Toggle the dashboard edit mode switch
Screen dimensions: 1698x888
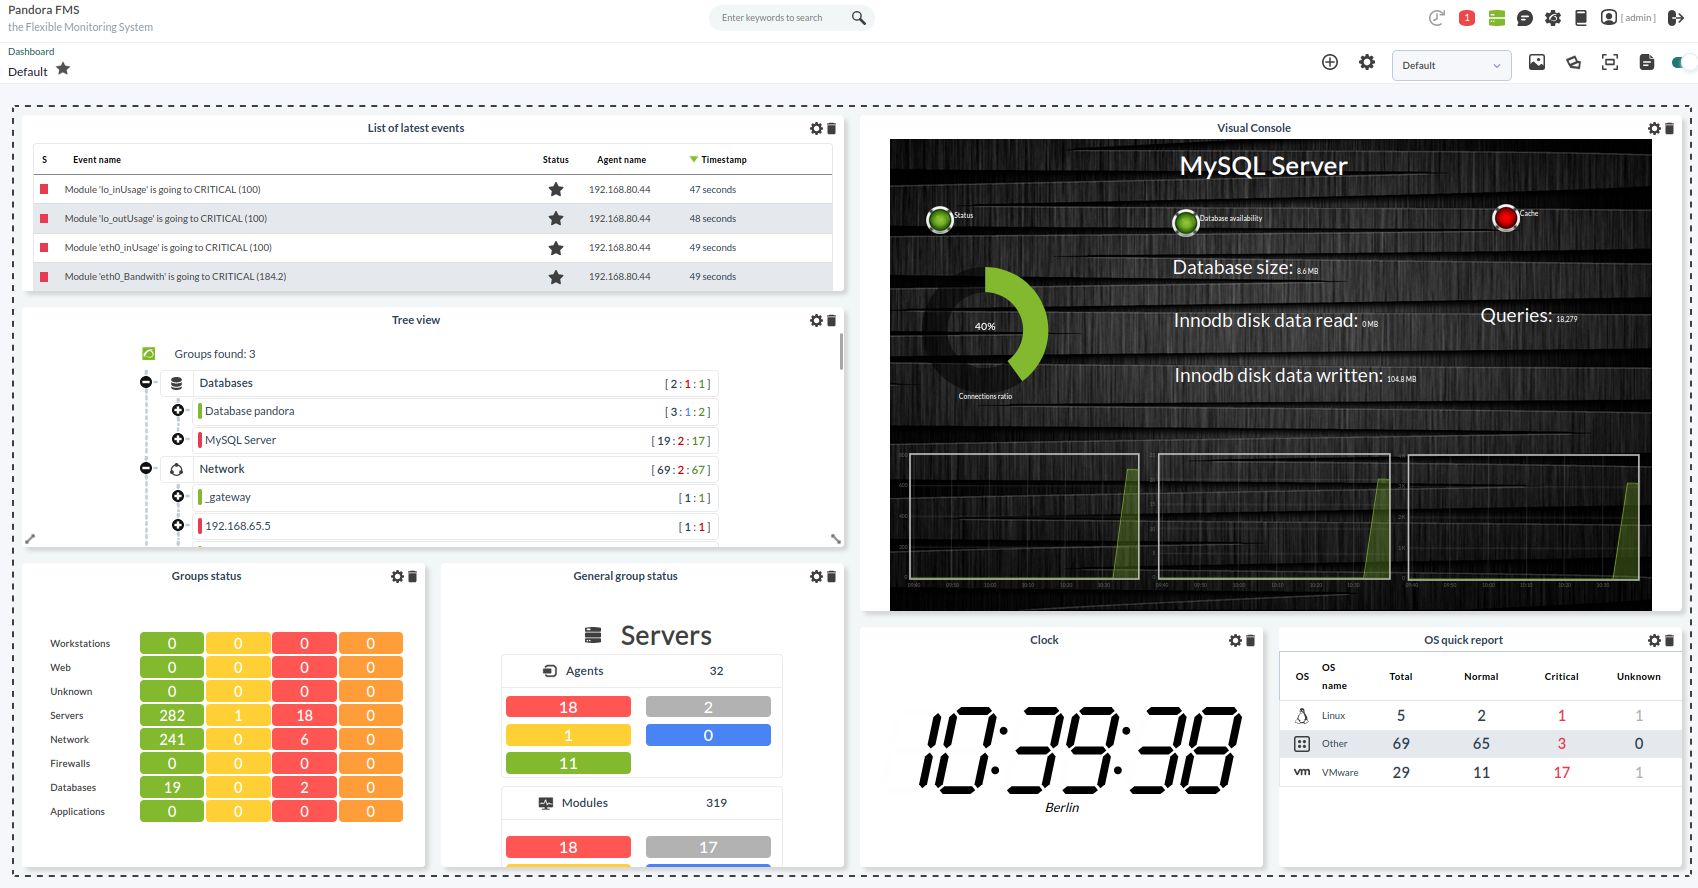click(x=1682, y=62)
